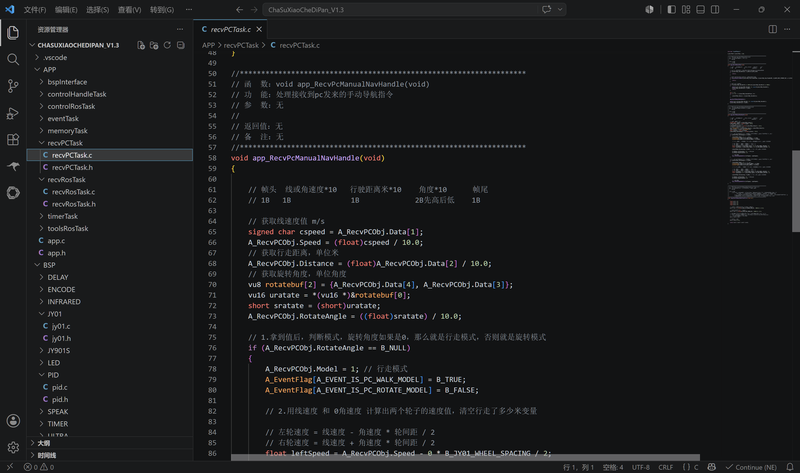
Task: Open jy01.c in the explorer
Action: click(x=110, y=326)
